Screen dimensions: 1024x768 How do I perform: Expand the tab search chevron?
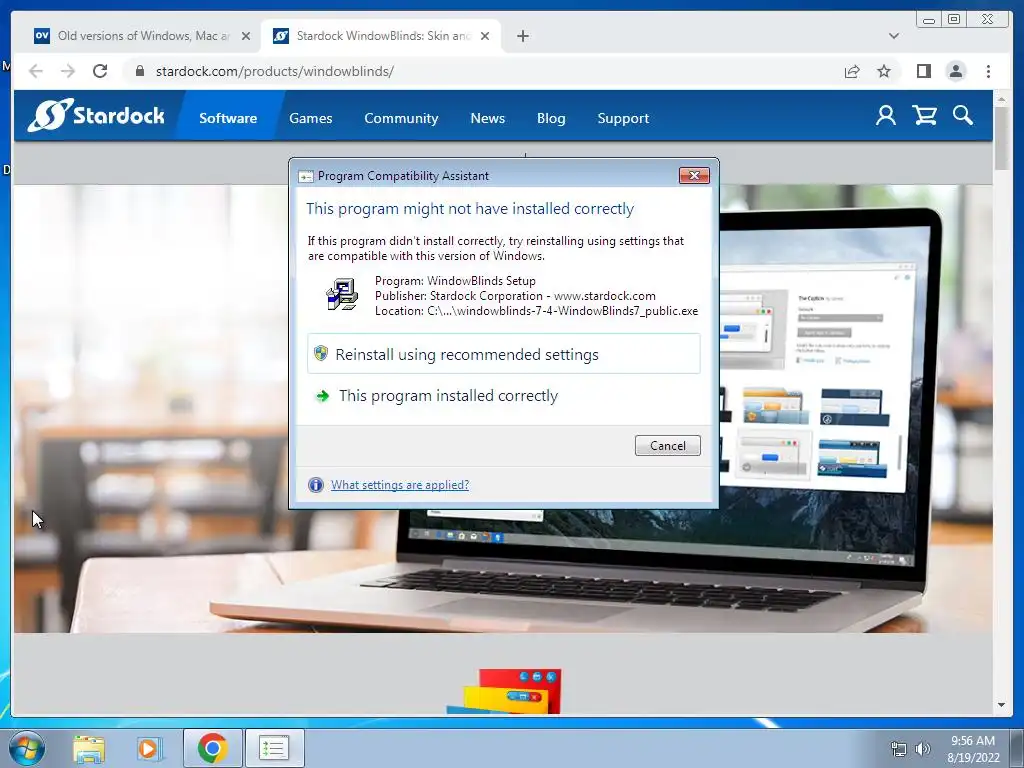pos(893,36)
